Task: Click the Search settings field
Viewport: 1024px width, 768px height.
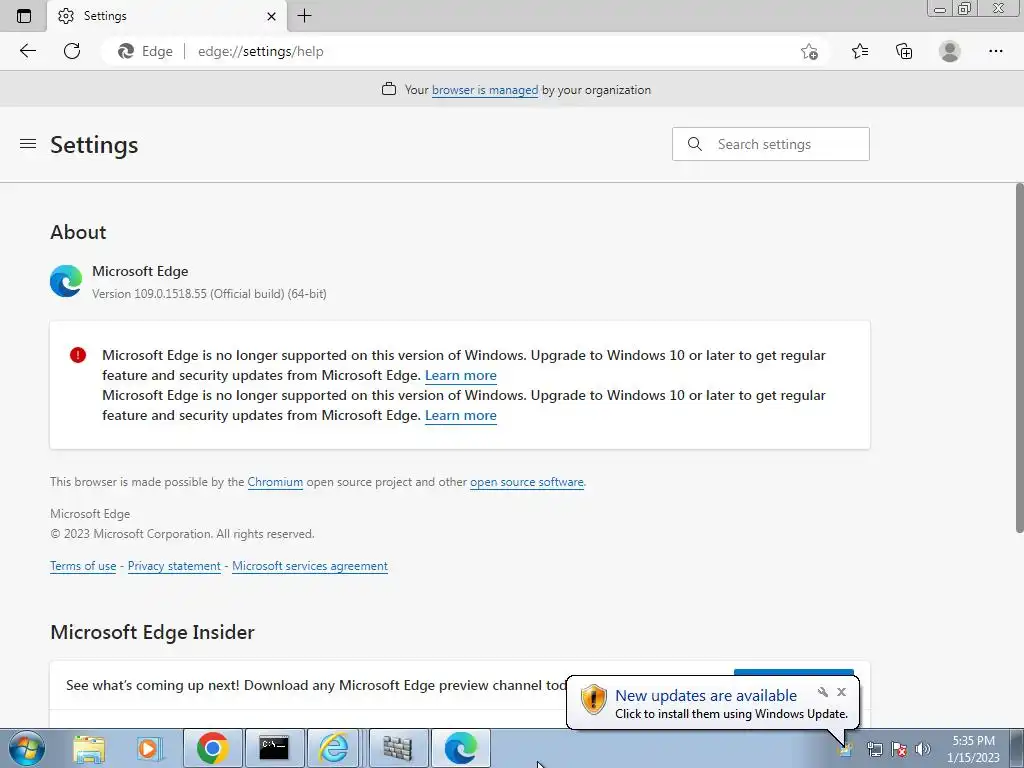Action: pos(771,144)
